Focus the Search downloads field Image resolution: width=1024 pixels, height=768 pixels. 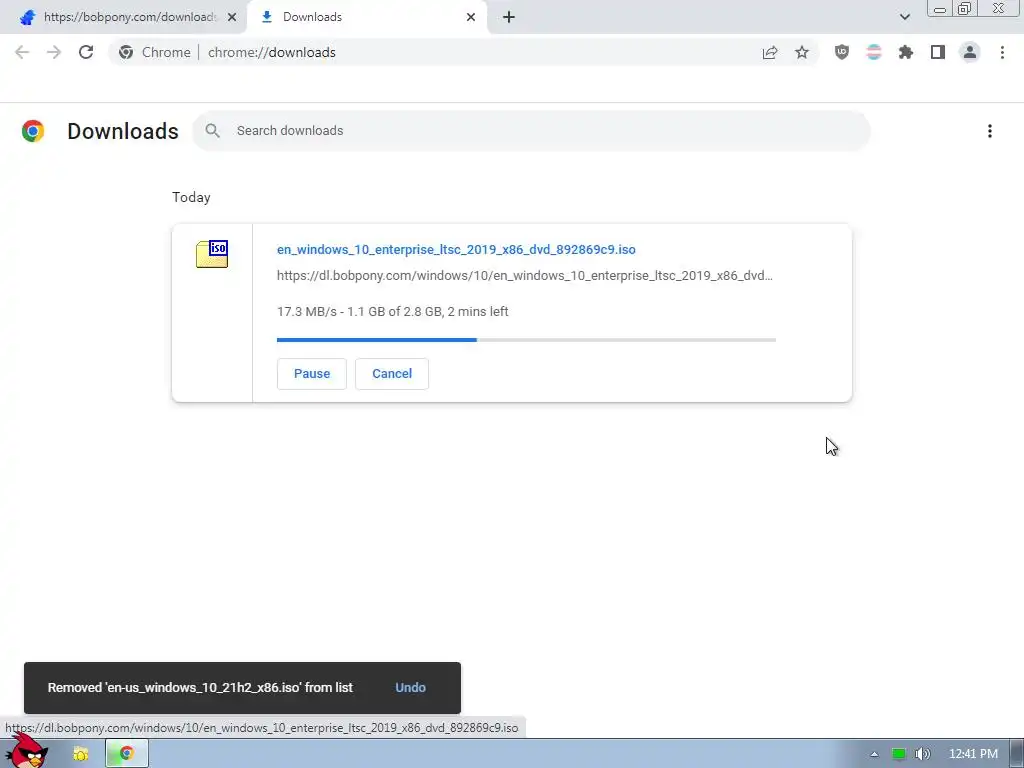click(531, 131)
